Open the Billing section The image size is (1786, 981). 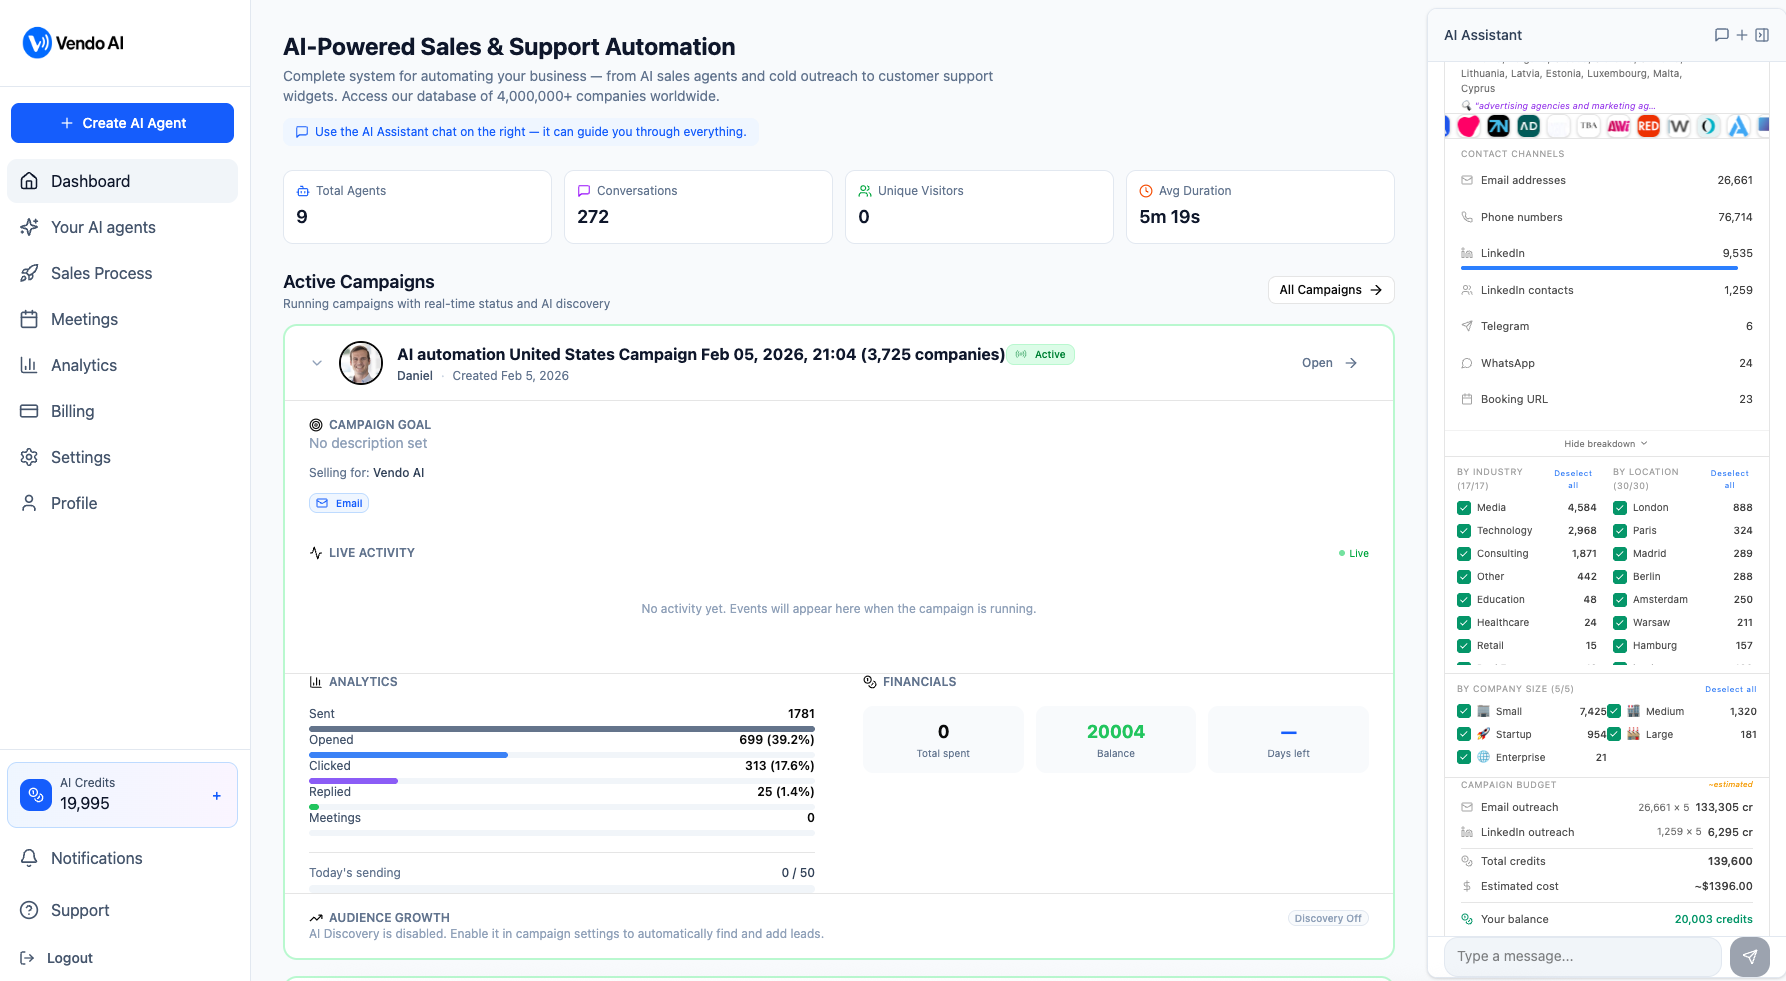(73, 411)
